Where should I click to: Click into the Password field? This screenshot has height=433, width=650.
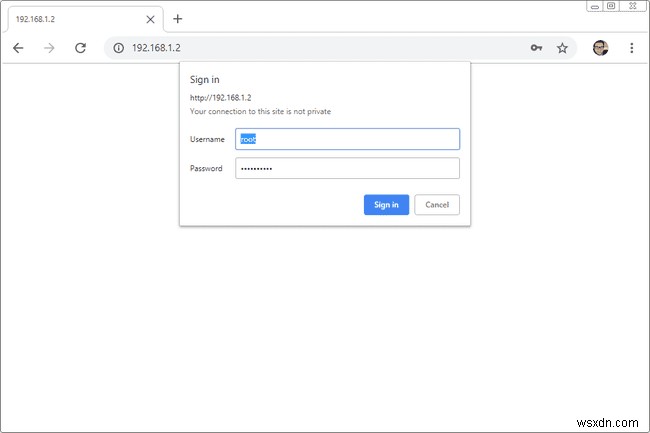pyautogui.click(x=347, y=168)
